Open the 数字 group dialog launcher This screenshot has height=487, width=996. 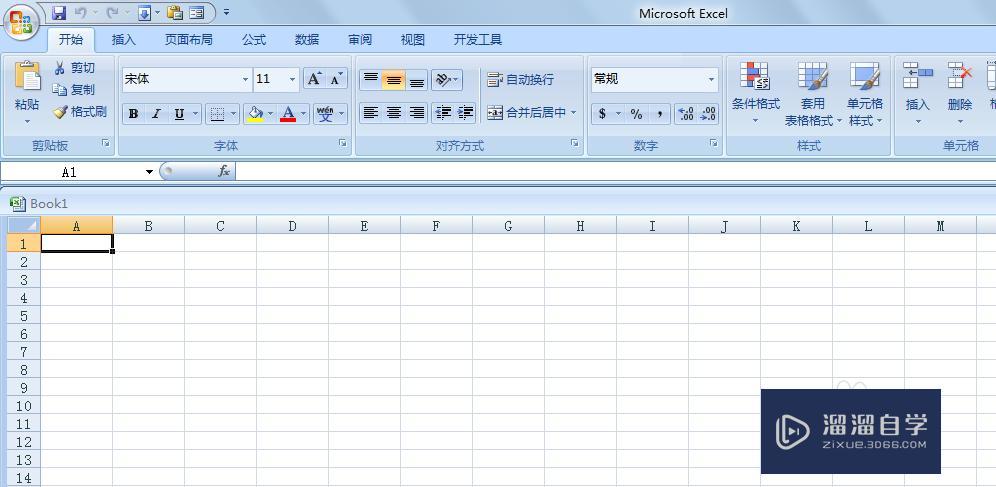(x=713, y=144)
